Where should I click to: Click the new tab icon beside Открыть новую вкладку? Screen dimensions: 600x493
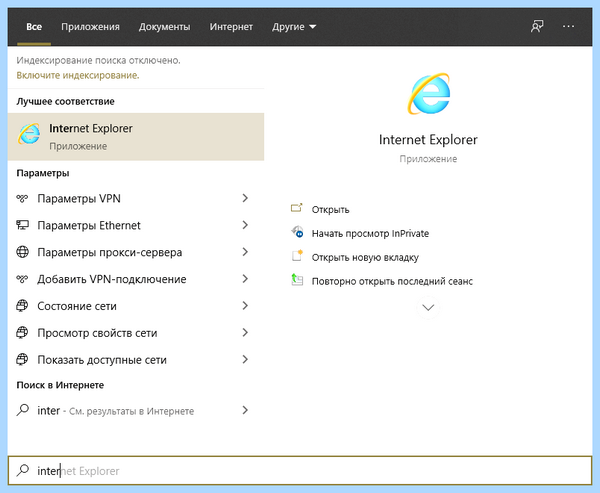[x=297, y=256]
